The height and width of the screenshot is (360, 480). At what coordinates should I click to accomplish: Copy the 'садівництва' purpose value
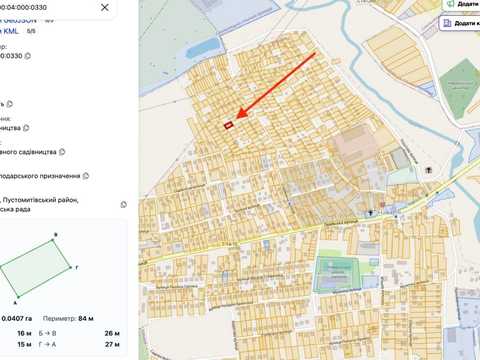(62, 152)
